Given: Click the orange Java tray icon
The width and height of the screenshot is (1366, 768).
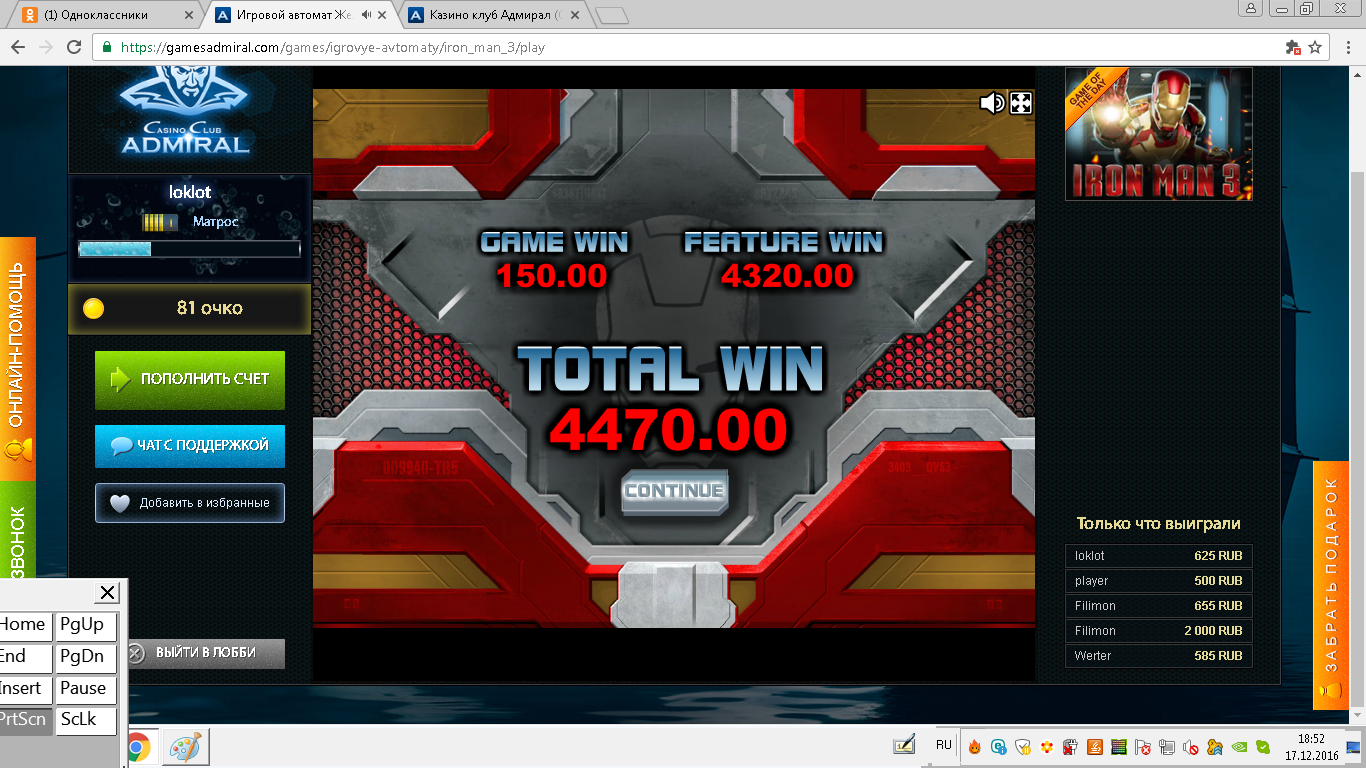Looking at the screenshot, I should pos(1094,747).
